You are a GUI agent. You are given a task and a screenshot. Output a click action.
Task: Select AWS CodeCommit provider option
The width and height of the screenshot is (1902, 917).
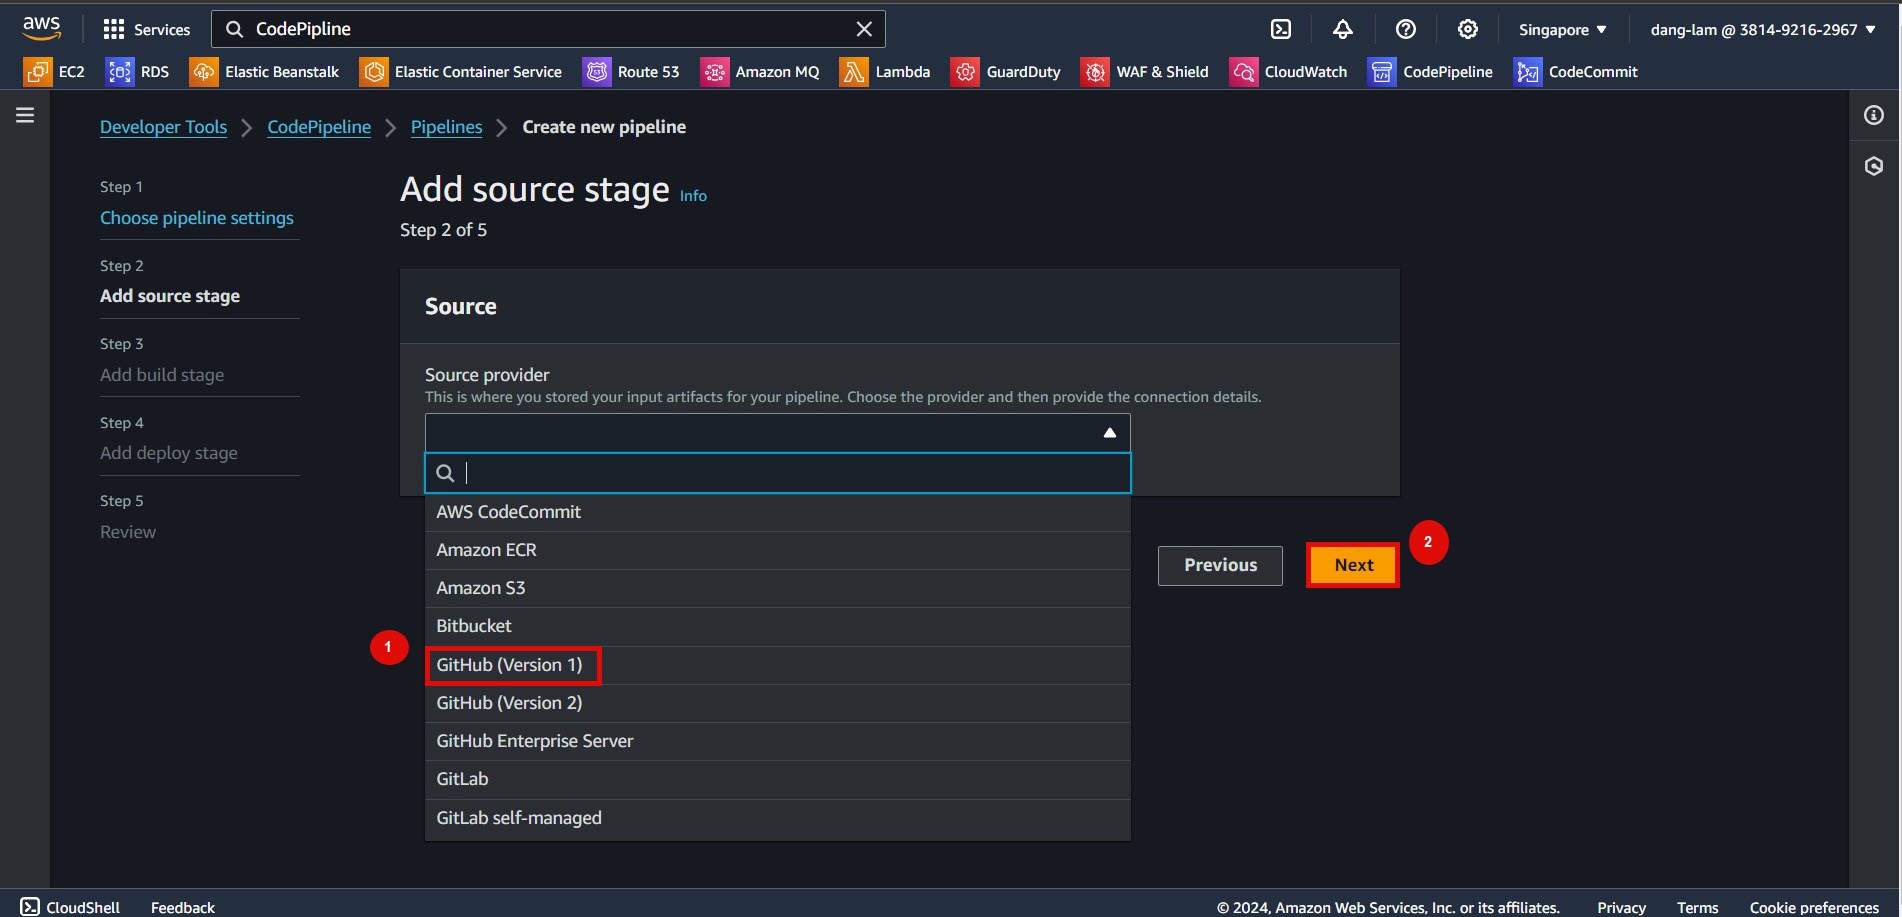778,512
